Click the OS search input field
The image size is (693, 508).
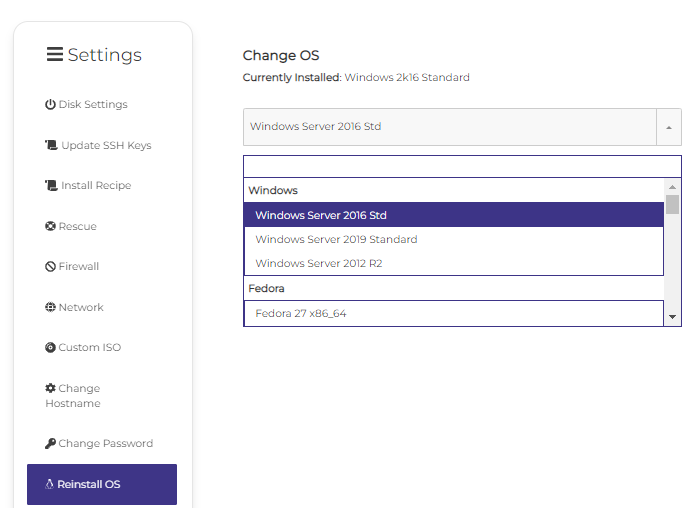tap(462, 167)
